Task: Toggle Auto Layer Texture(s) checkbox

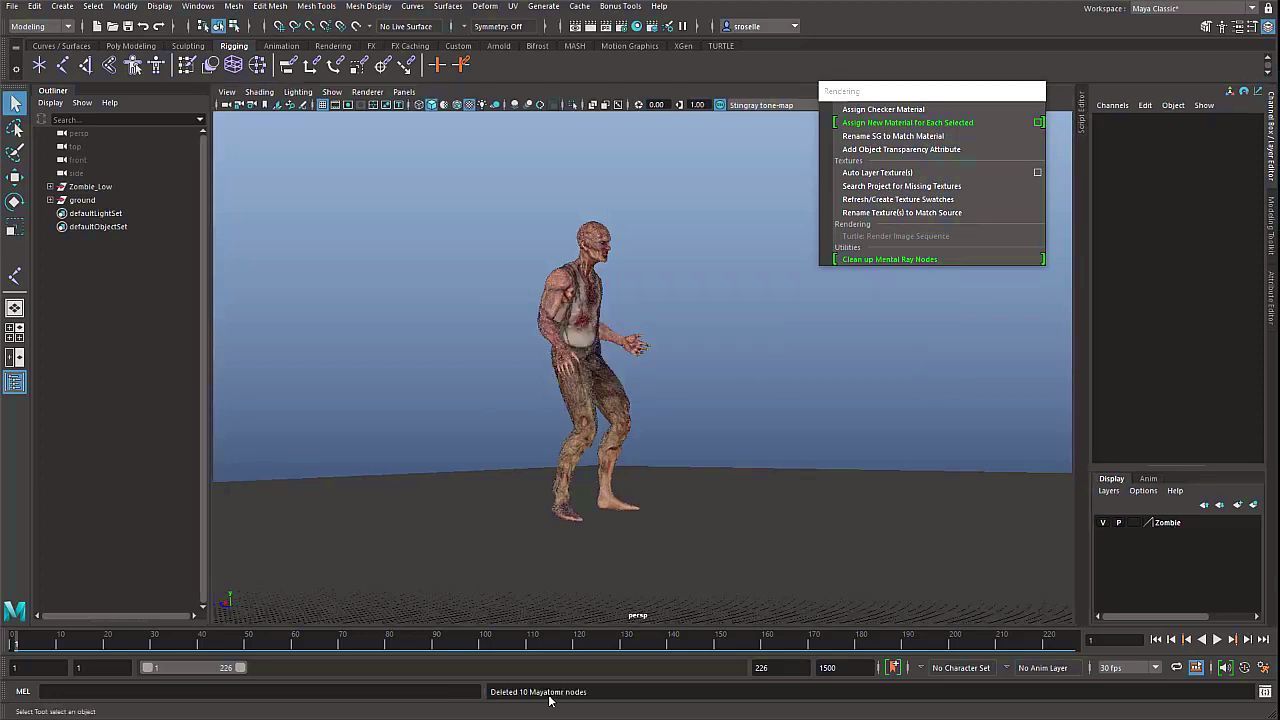Action: coord(1037,173)
